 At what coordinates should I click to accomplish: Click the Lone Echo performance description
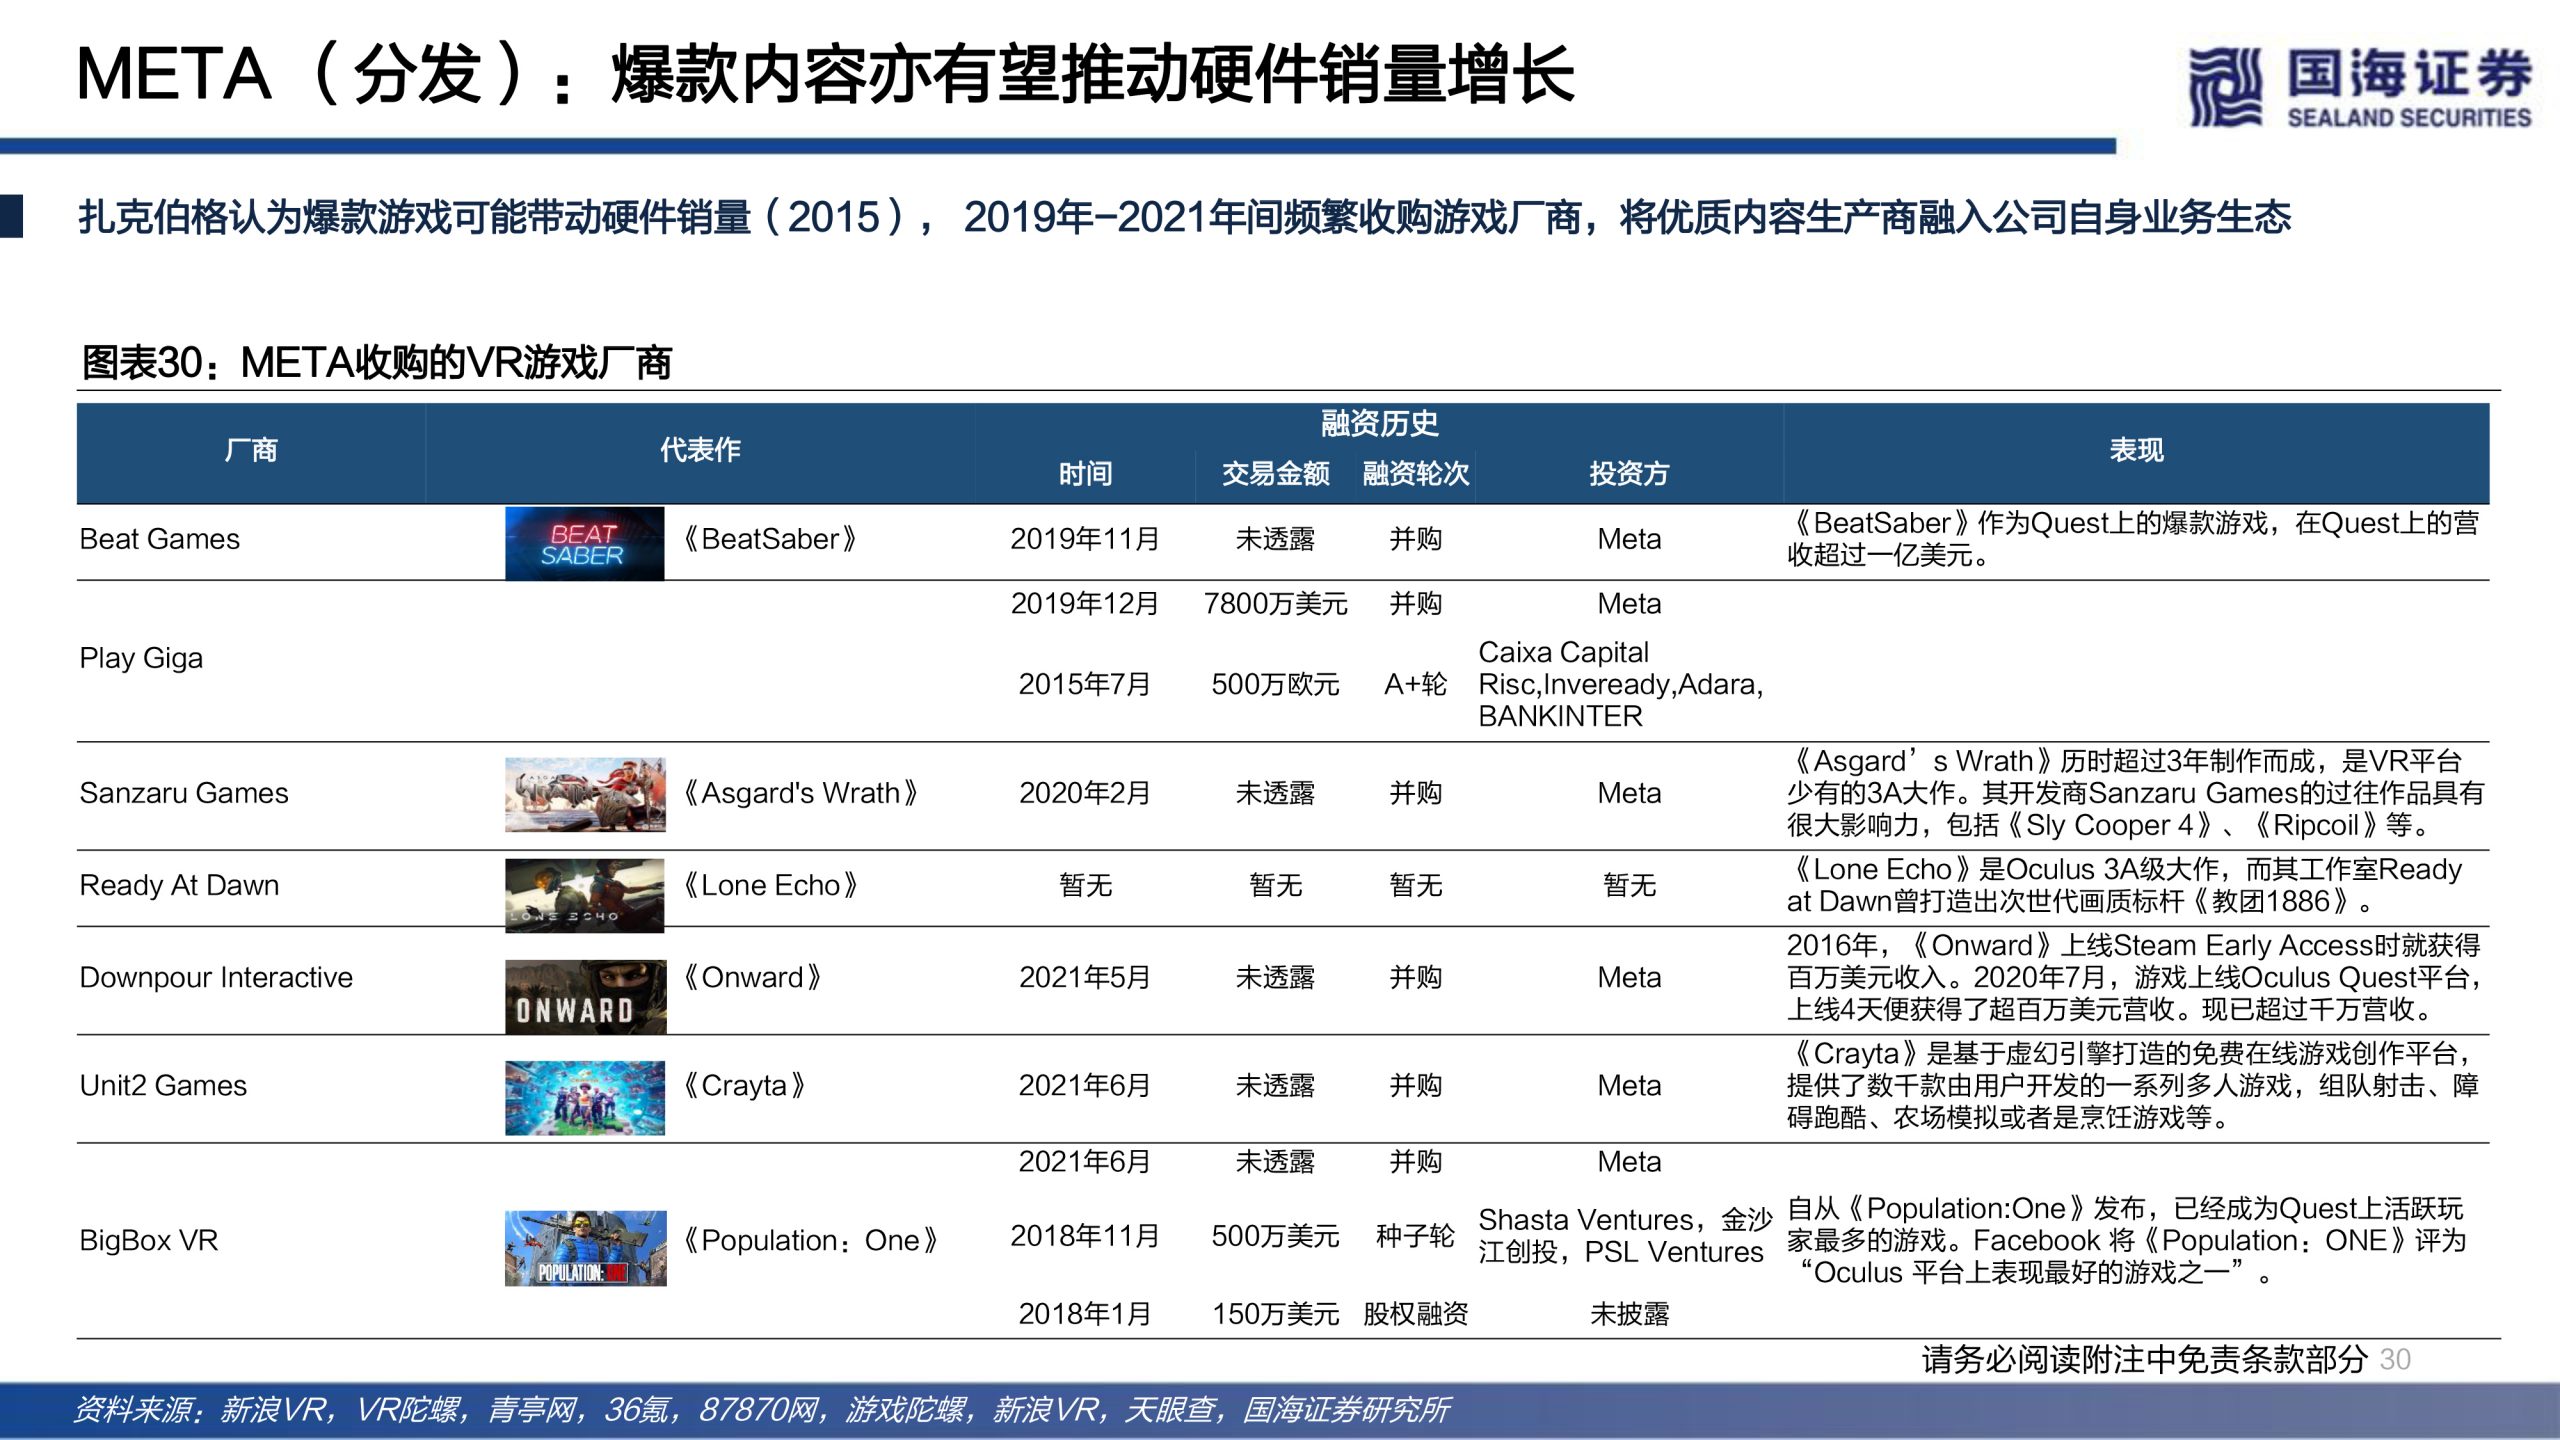coord(2125,885)
